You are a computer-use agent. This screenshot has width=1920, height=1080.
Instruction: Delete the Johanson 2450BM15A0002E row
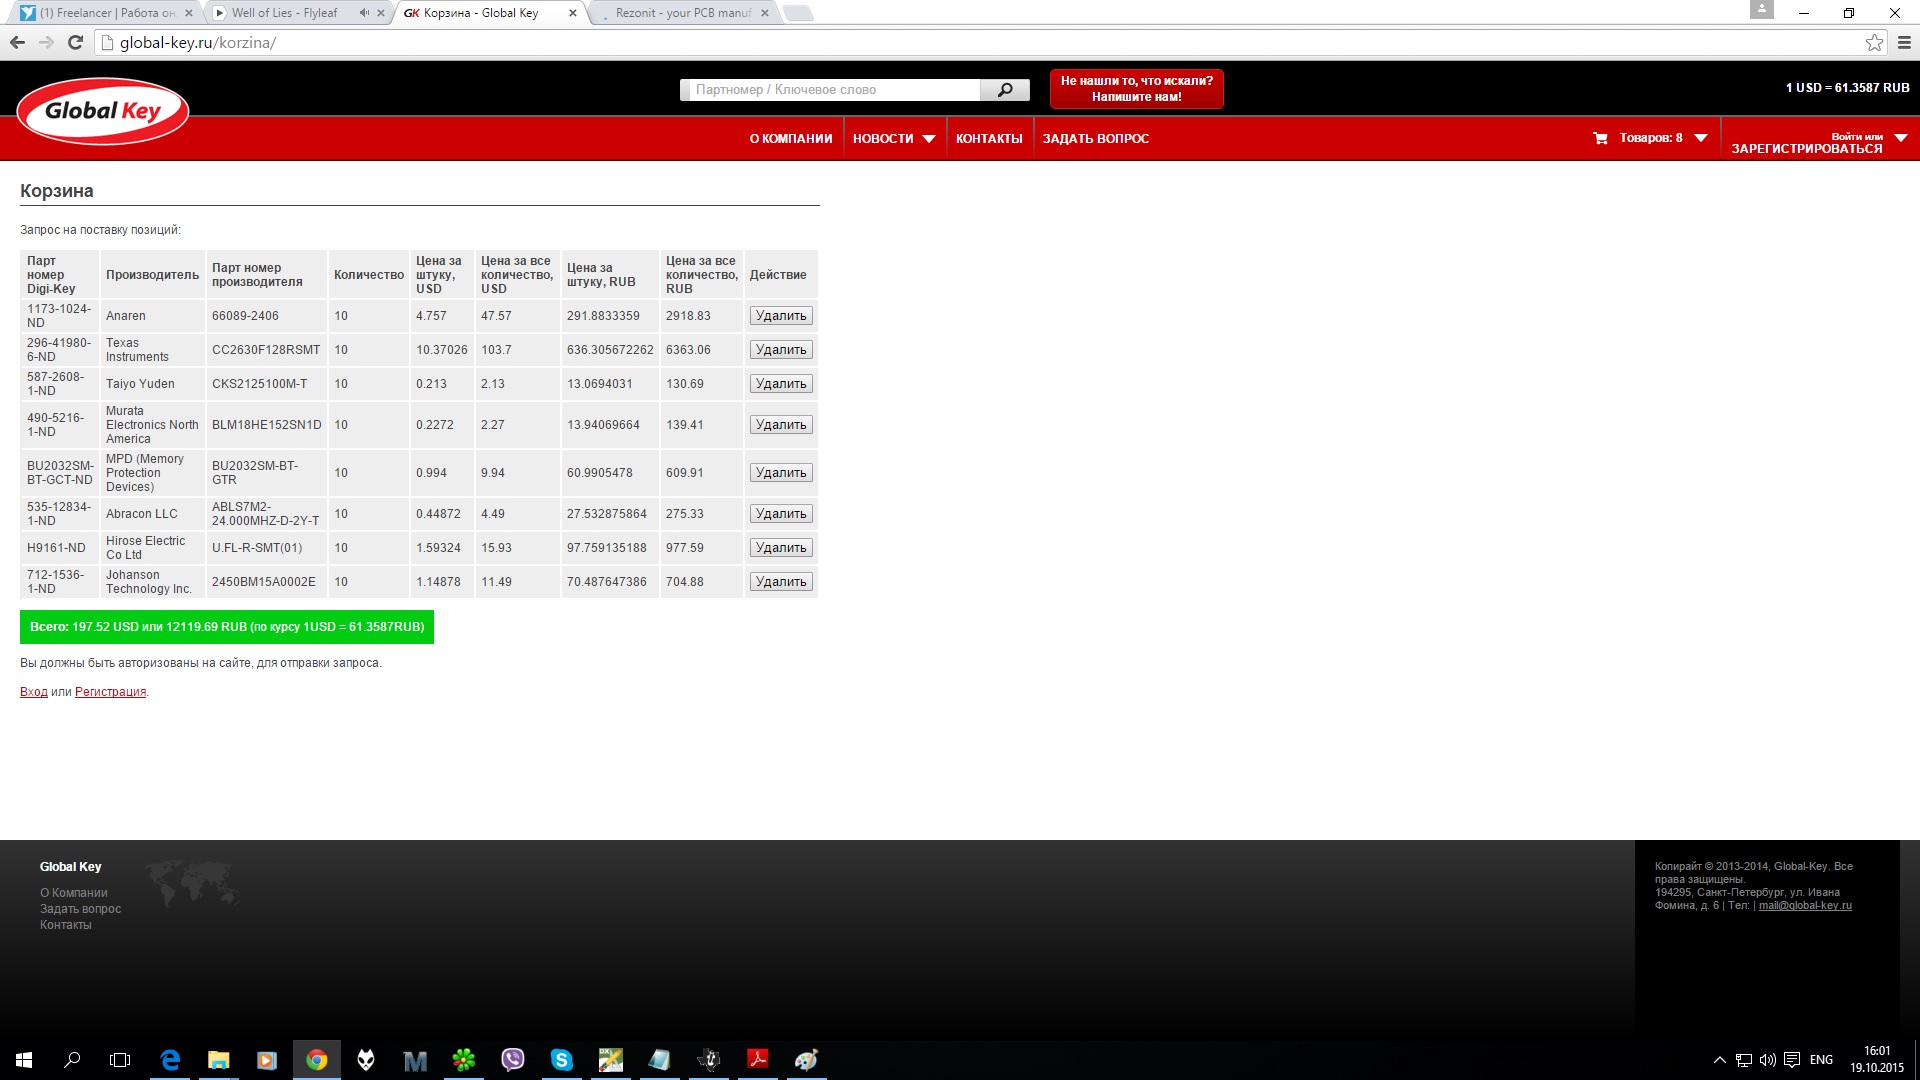781,582
